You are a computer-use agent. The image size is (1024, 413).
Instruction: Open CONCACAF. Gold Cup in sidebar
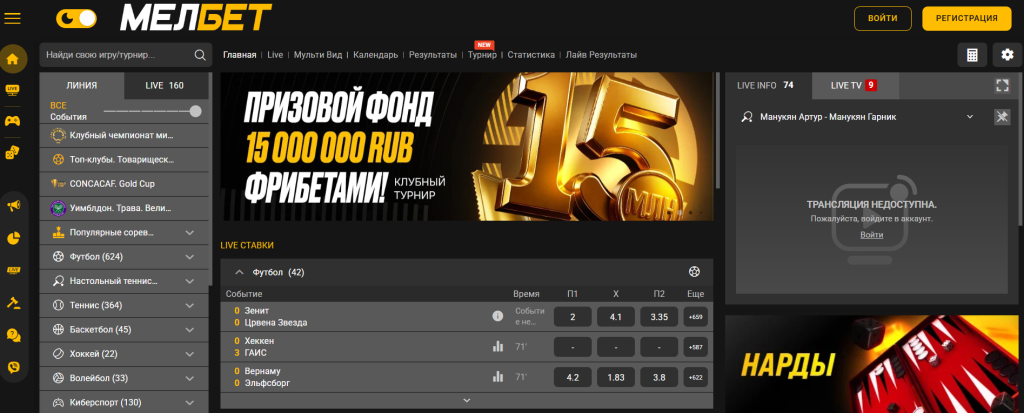pos(124,184)
